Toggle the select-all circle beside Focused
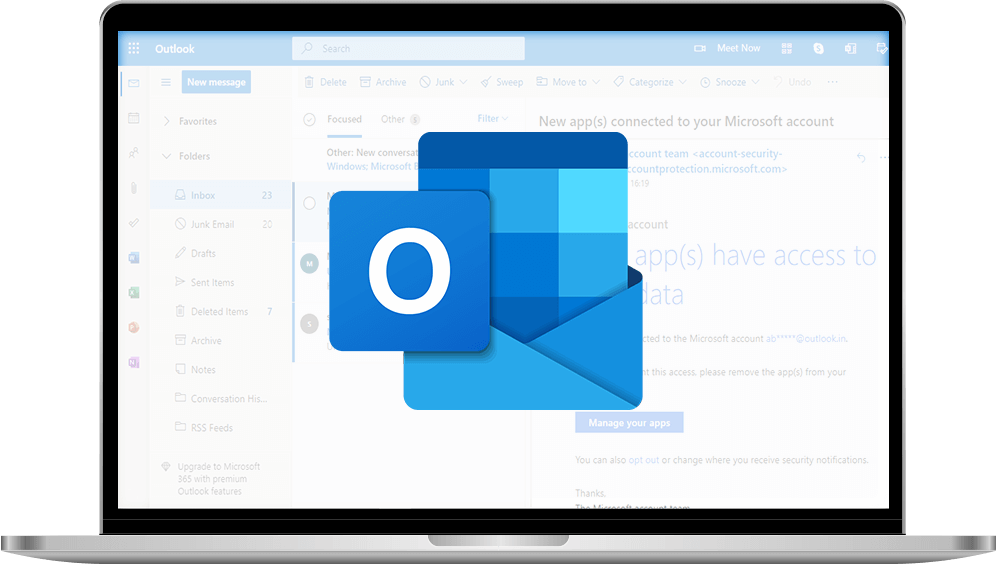Image resolution: width=1000 pixels, height=565 pixels. point(309,119)
